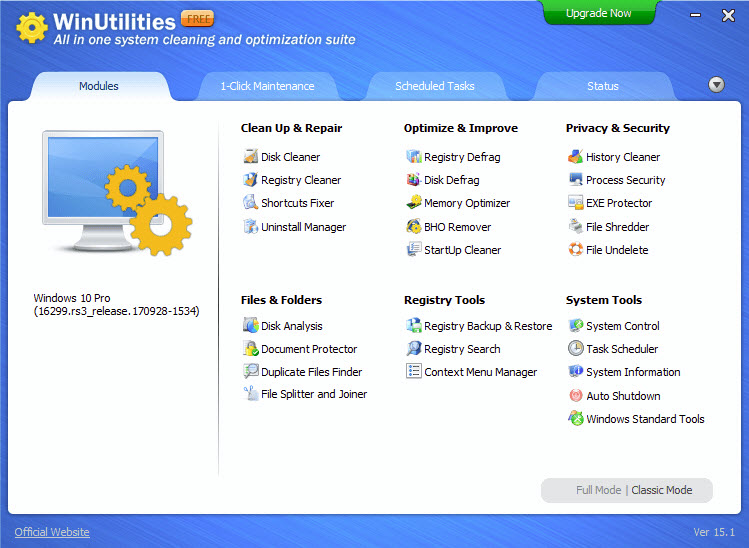Click the Registry Cleaner icon
This screenshot has height=548, width=749.
point(251,180)
